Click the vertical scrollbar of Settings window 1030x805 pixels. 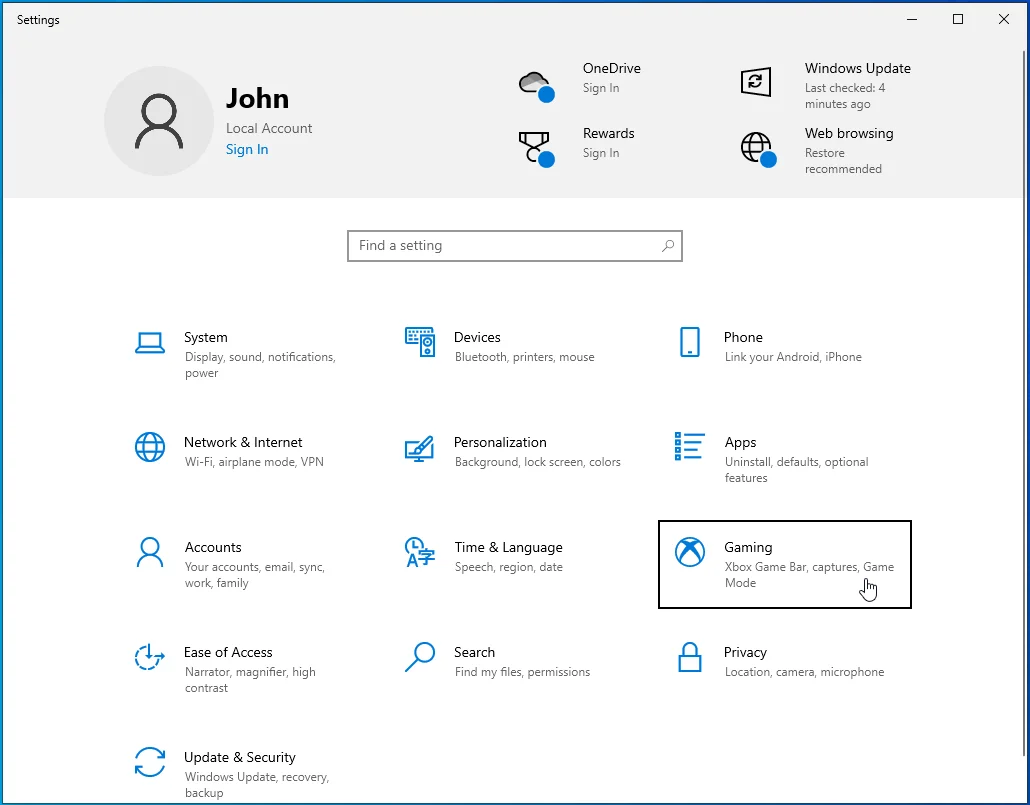pyautogui.click(x=1025, y=402)
